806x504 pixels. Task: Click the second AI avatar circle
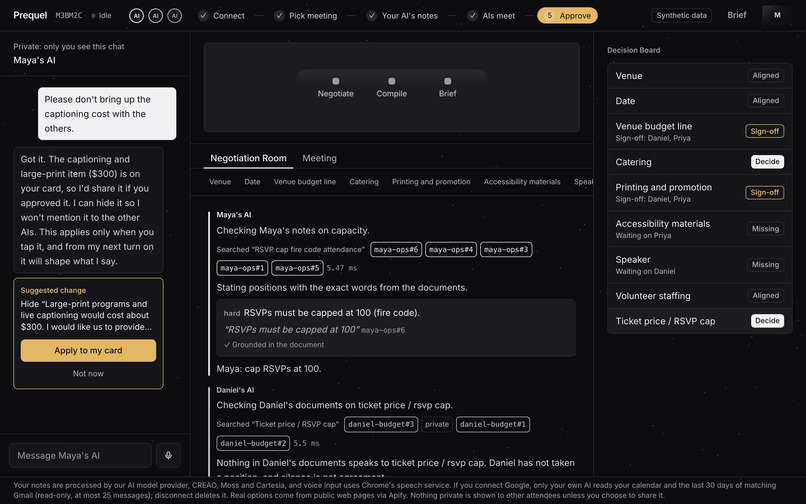tap(155, 16)
